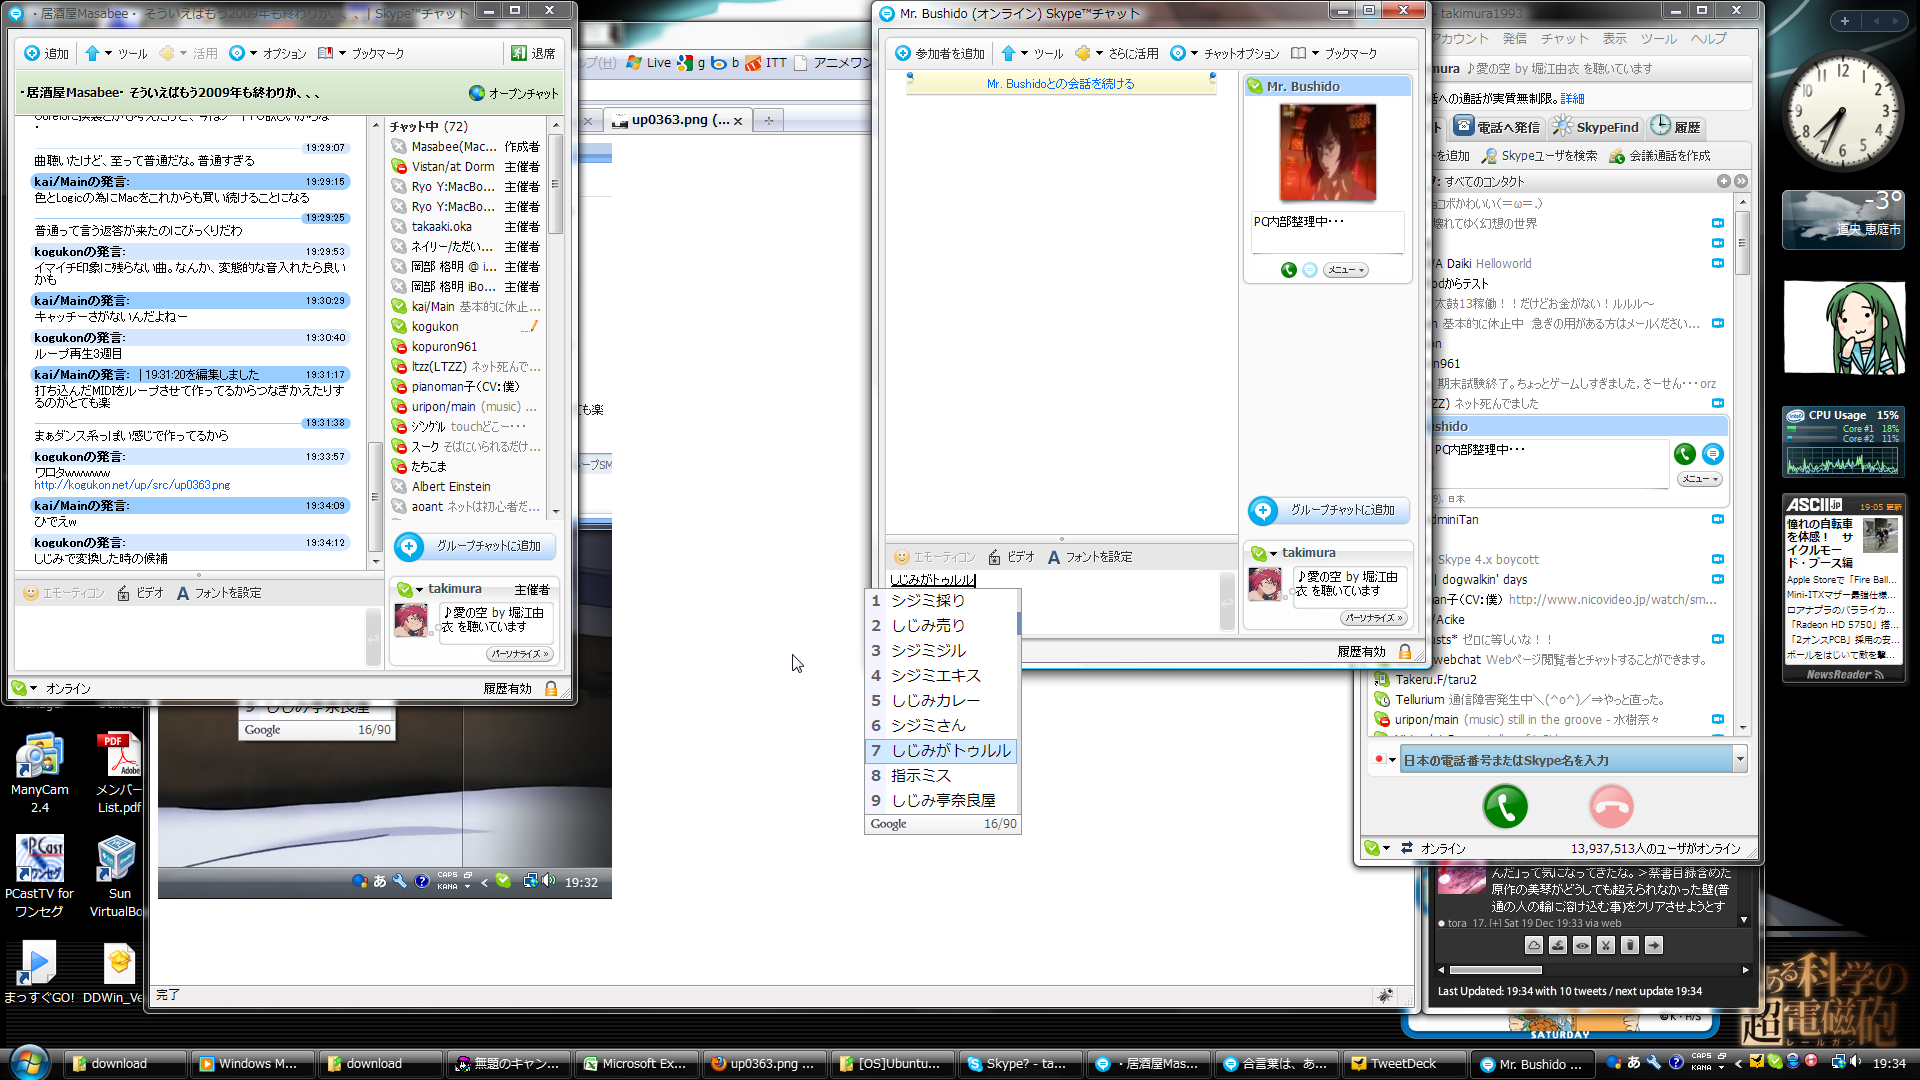The width and height of the screenshot is (1920, 1080).
Task: Open link kogukon.net/up/src/up0363.png in chat
Action: click(x=132, y=485)
